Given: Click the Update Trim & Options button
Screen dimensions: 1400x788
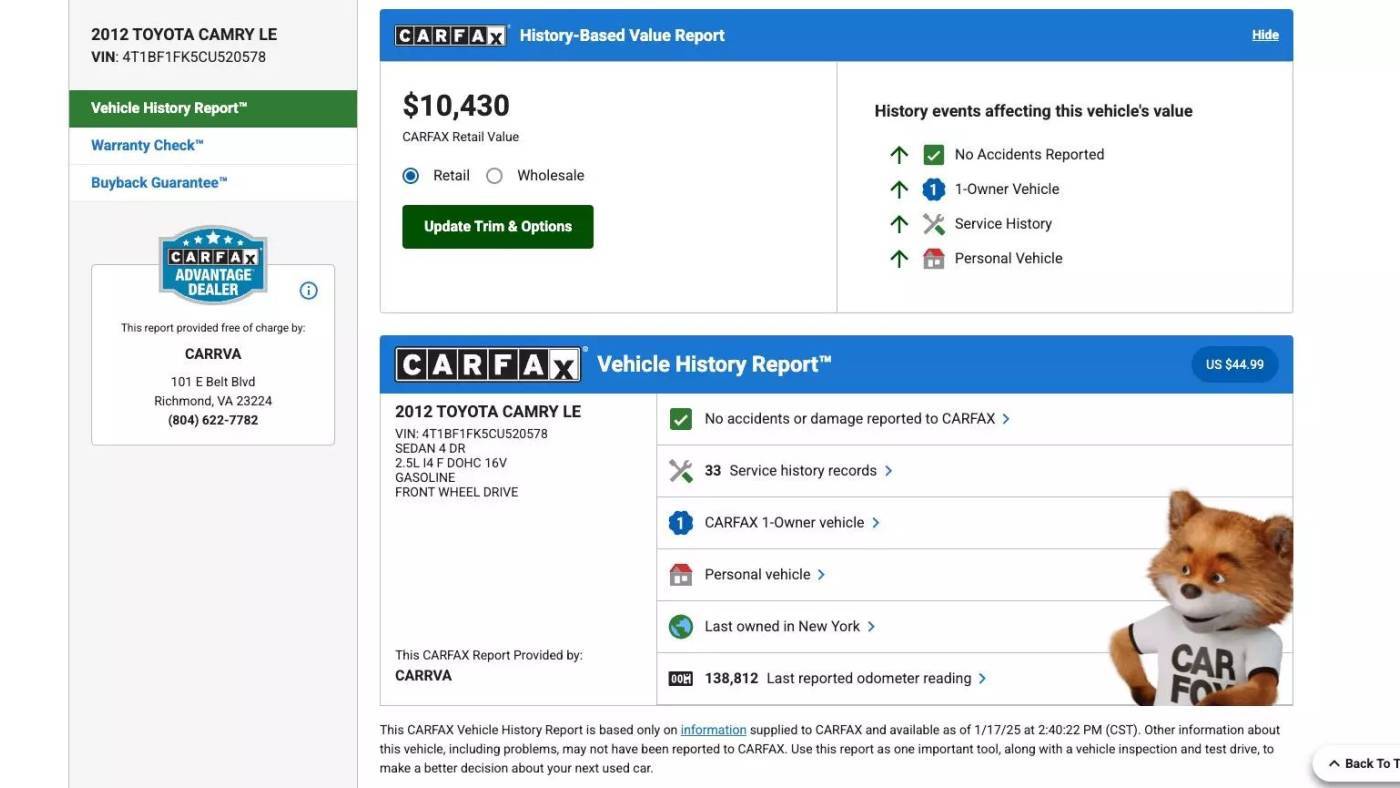Looking at the screenshot, I should (x=498, y=227).
